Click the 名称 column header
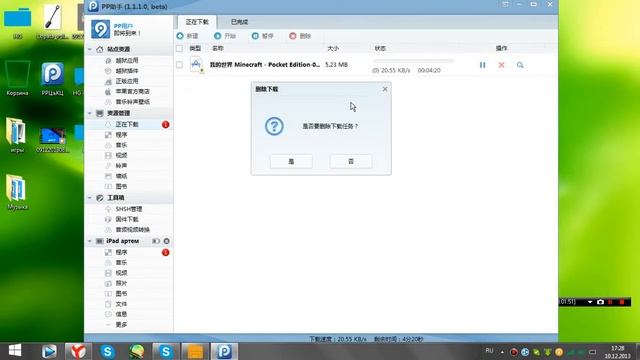This screenshot has width=640, height=360. (218, 48)
